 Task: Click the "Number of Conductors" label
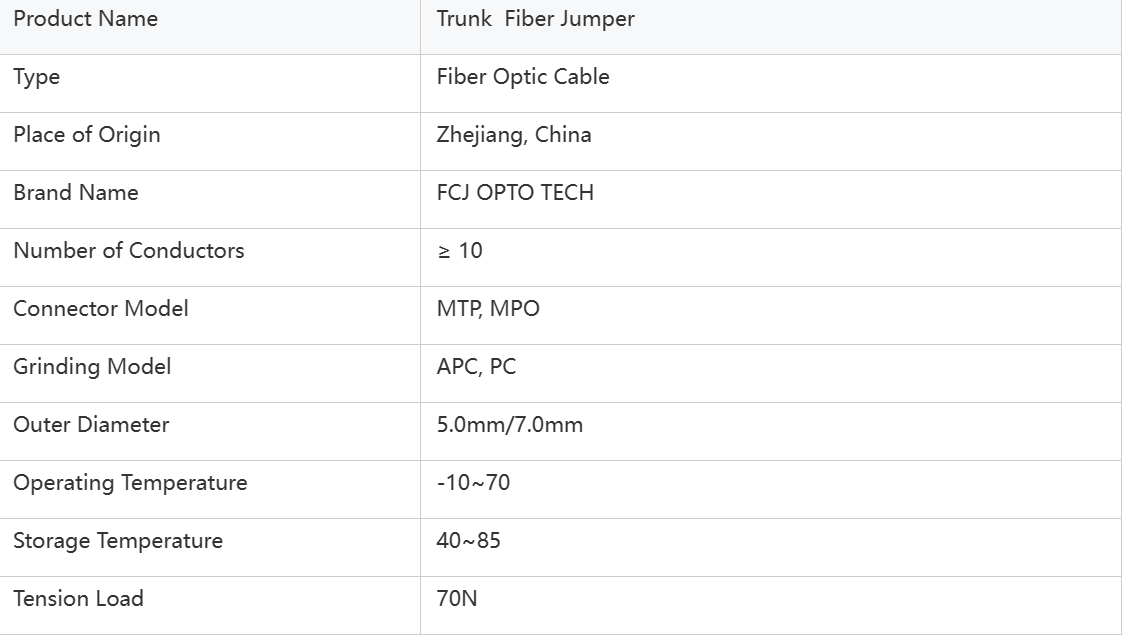pos(129,251)
